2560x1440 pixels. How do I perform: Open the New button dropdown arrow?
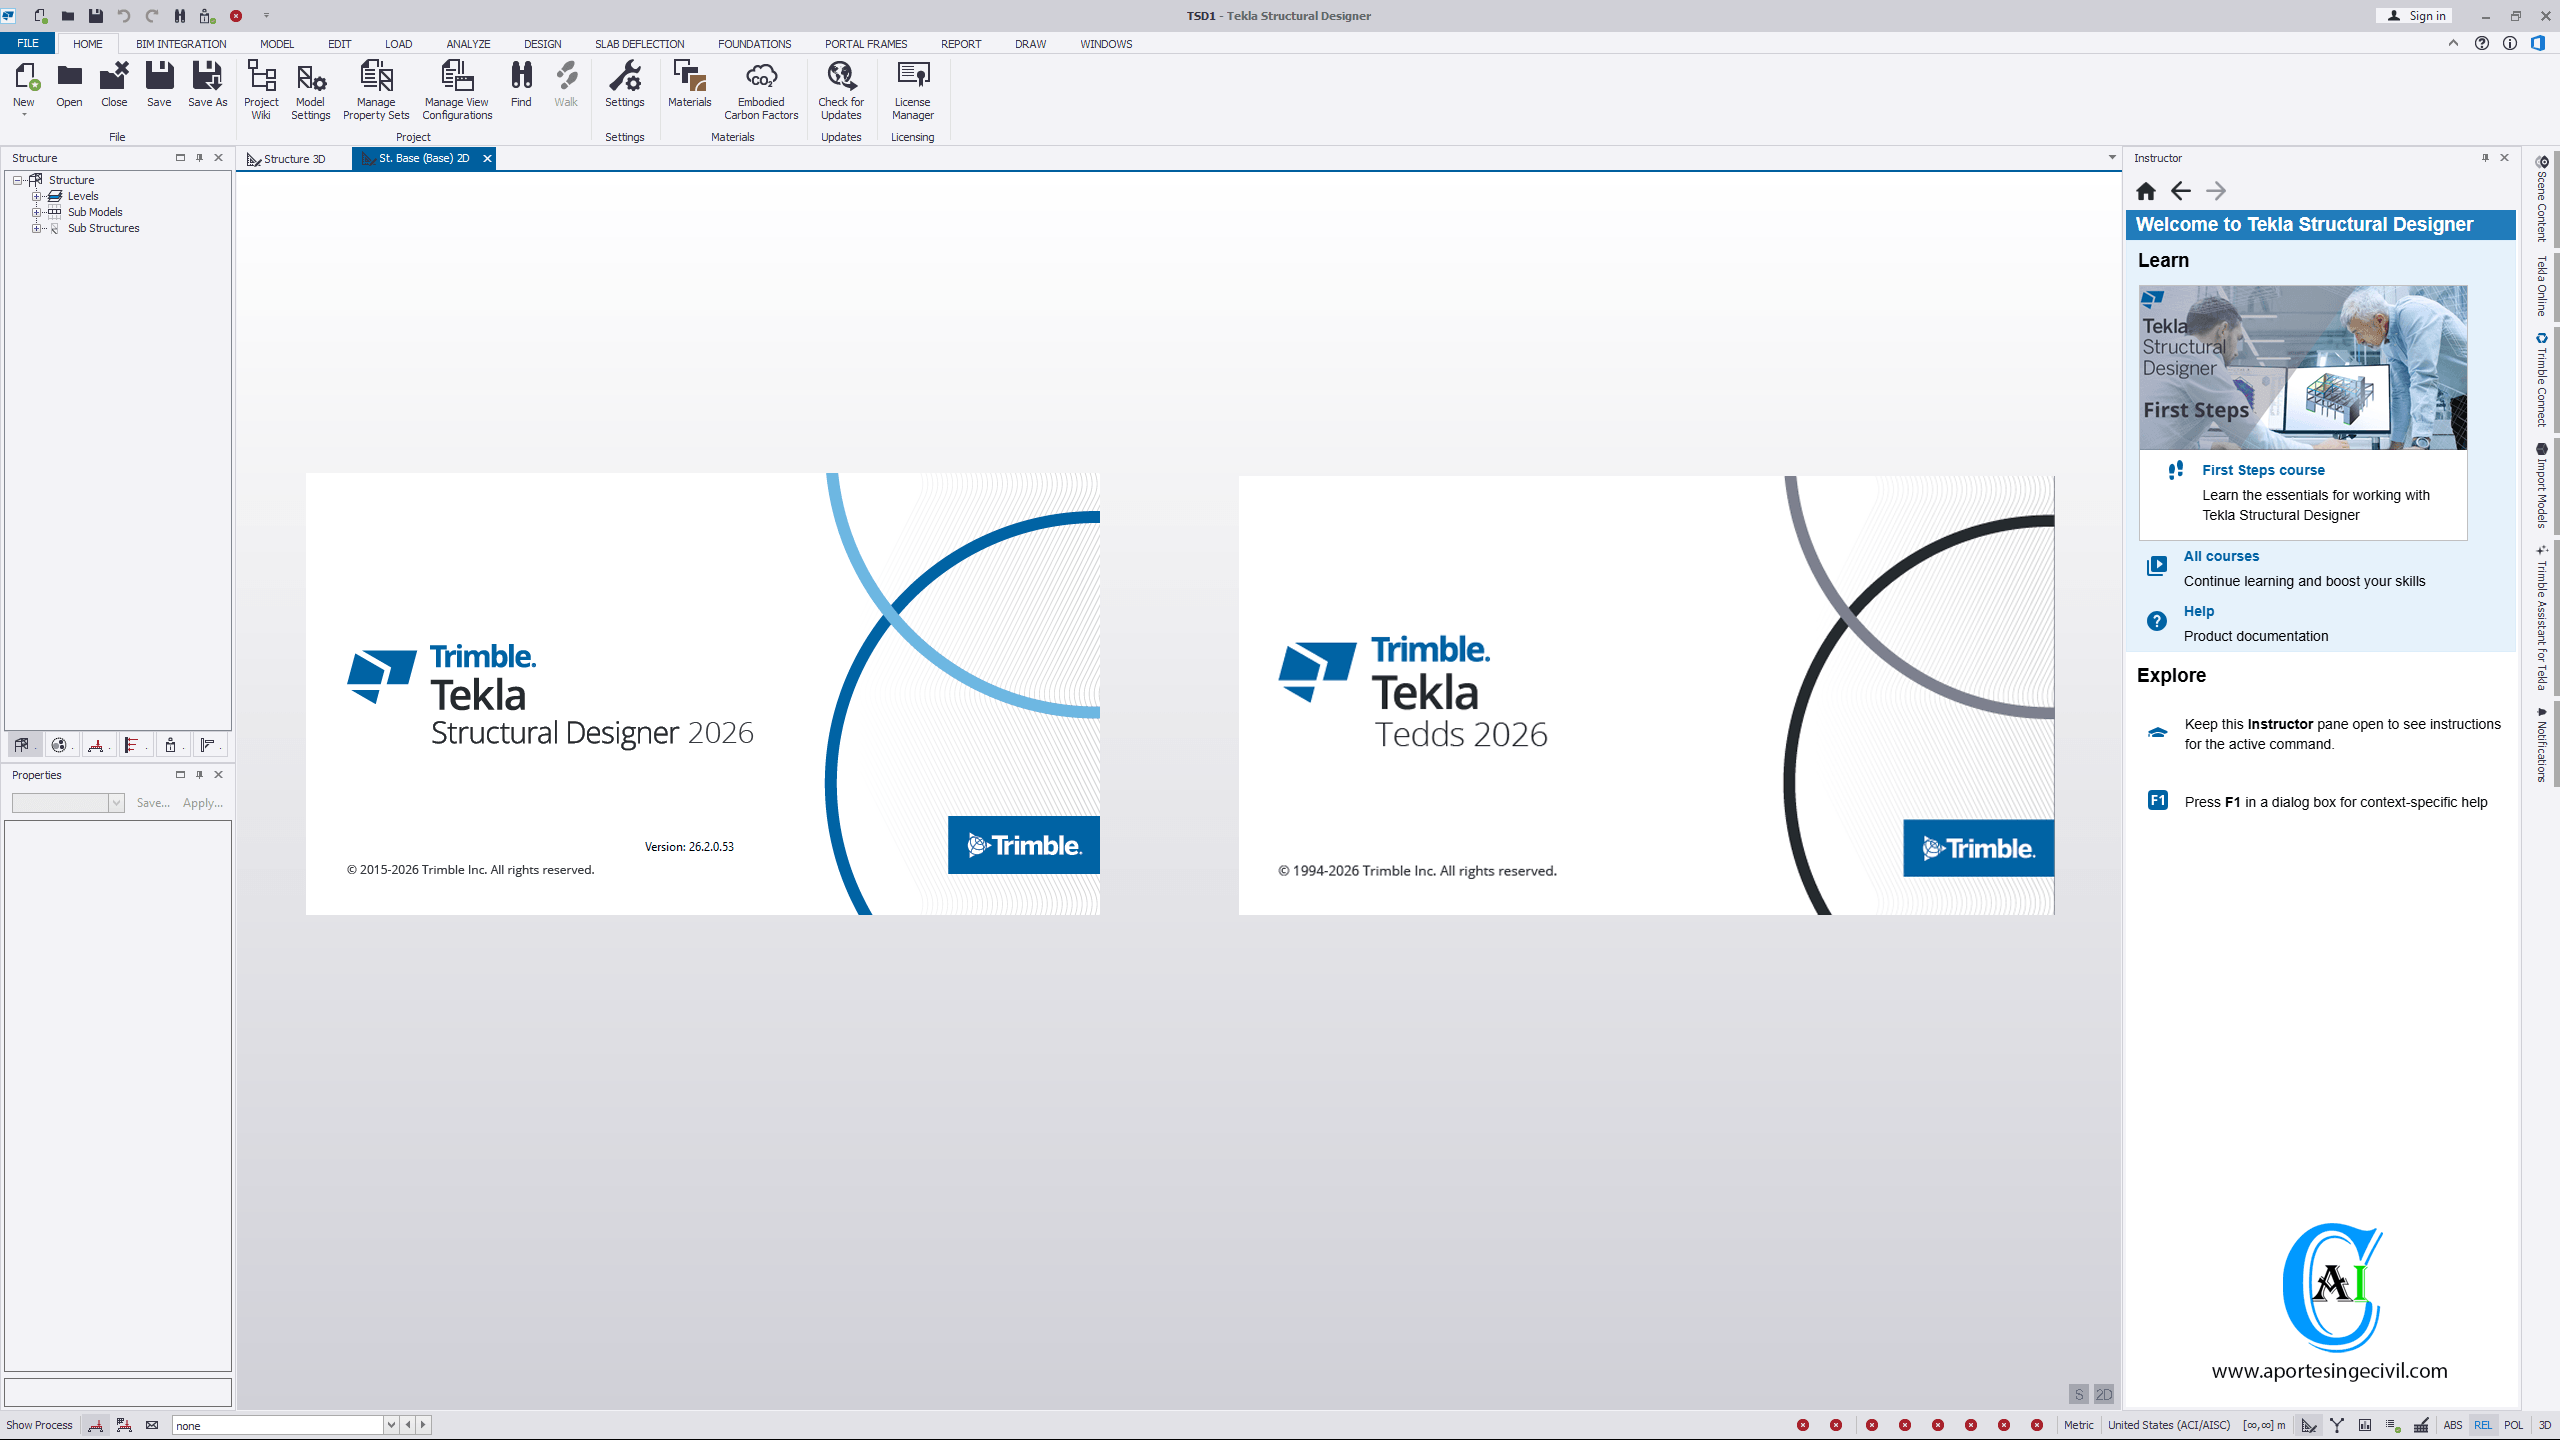(24, 114)
